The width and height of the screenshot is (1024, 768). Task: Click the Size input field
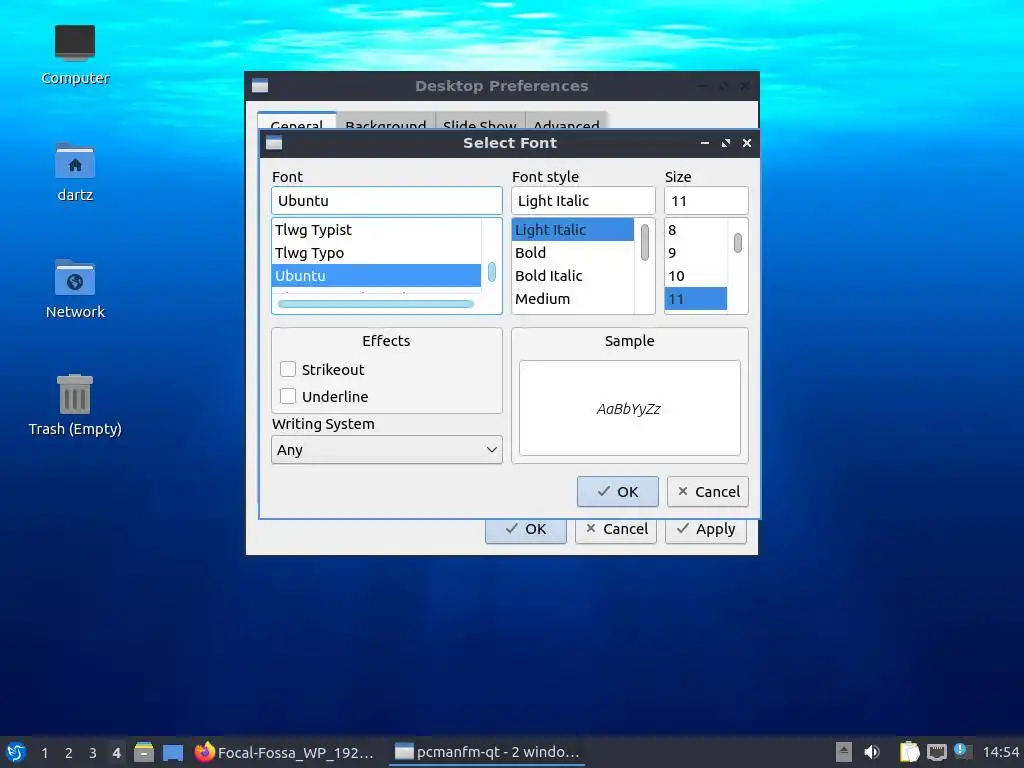(x=706, y=200)
